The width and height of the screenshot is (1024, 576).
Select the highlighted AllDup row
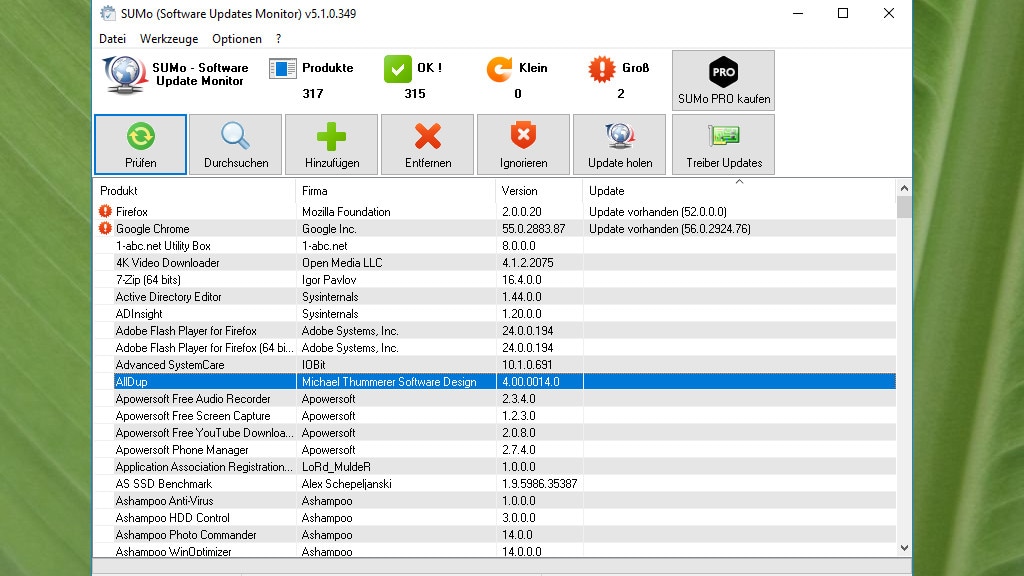(x=495, y=381)
